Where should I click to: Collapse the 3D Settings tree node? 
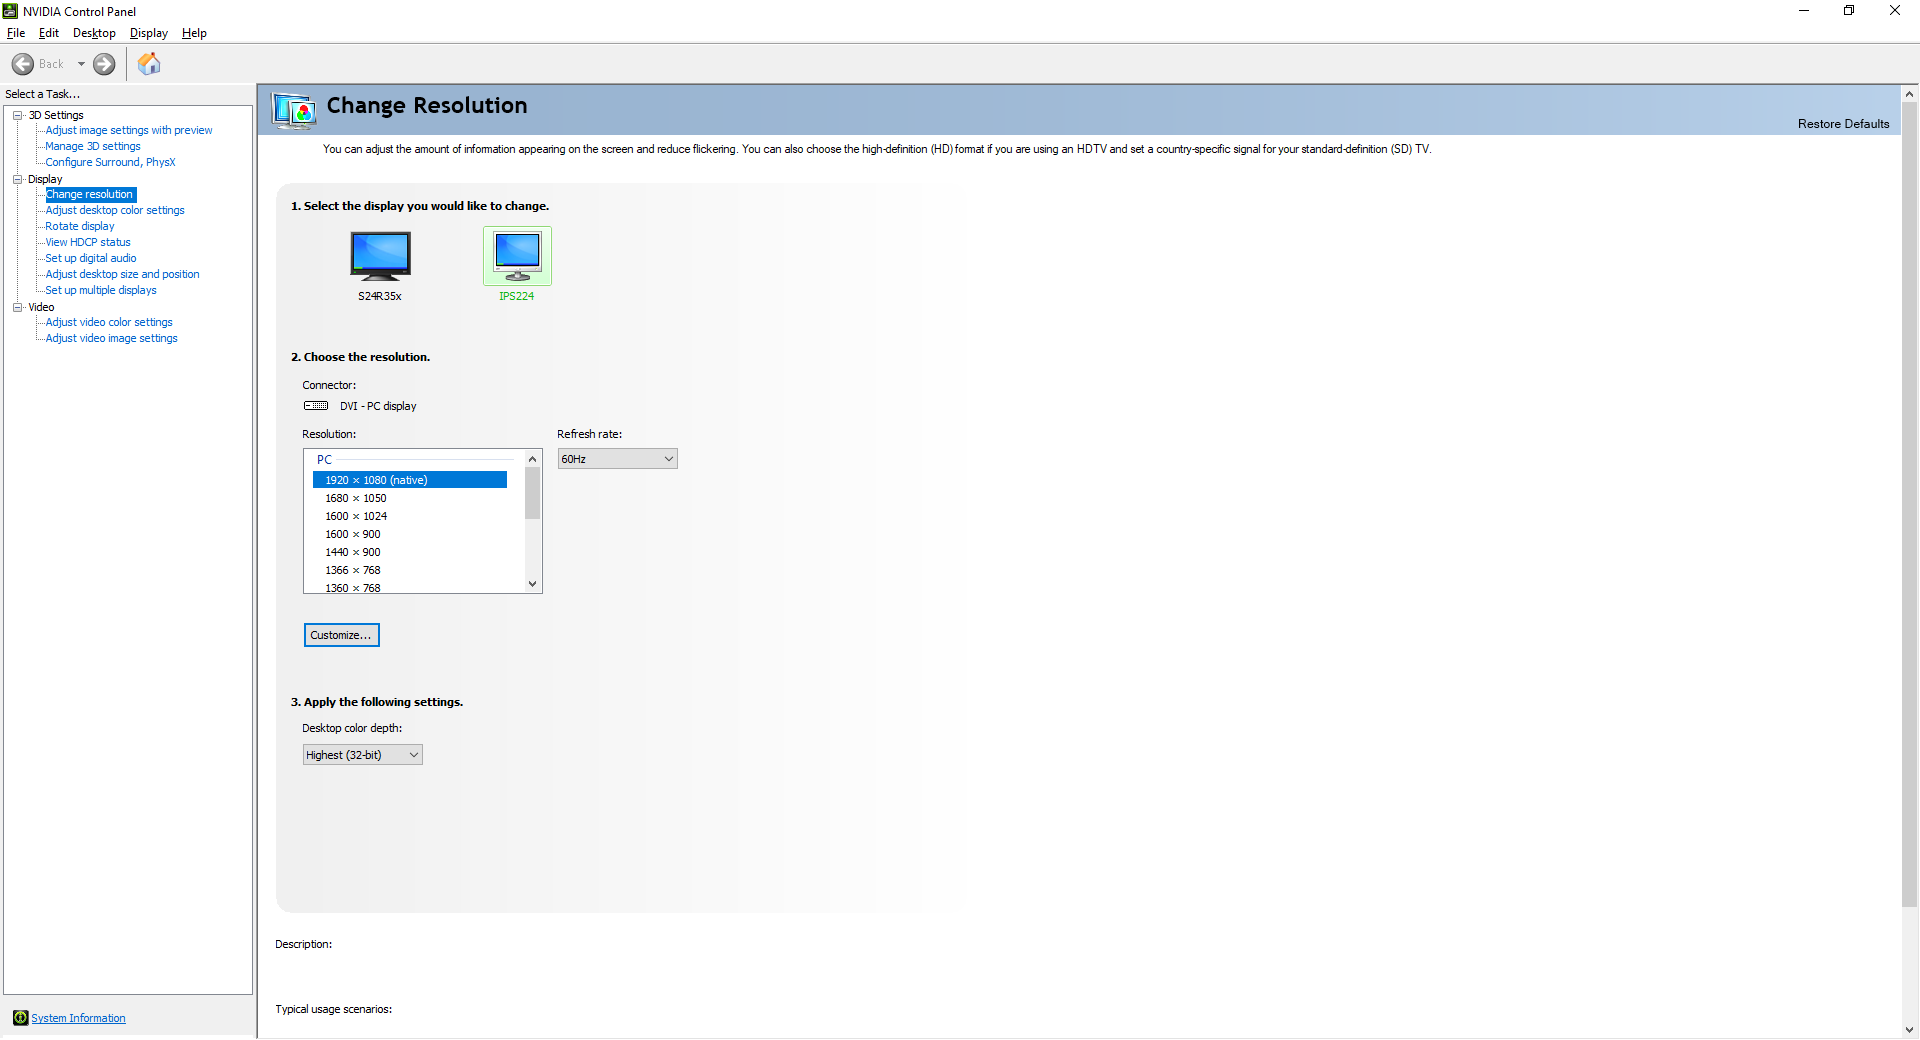(18, 115)
